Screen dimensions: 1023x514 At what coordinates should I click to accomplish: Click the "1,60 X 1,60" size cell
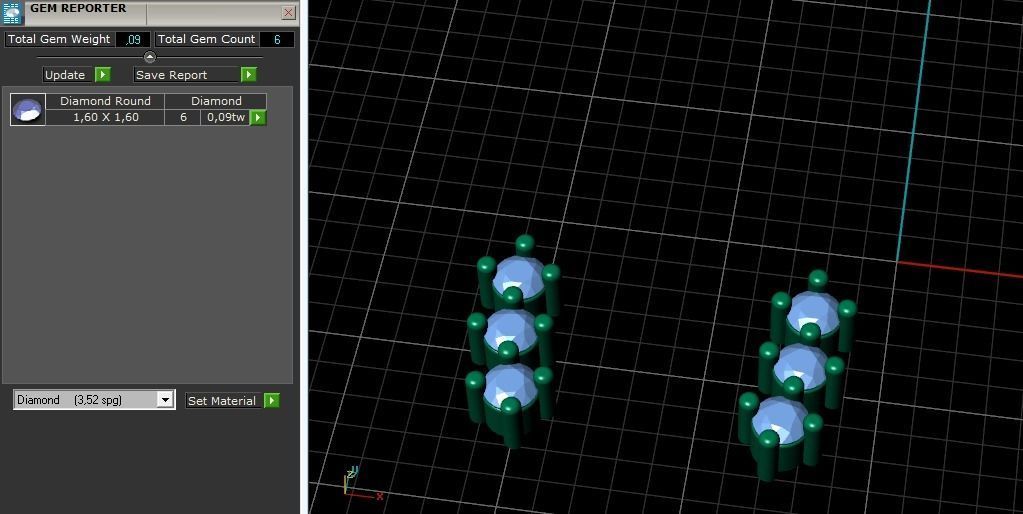pos(105,117)
